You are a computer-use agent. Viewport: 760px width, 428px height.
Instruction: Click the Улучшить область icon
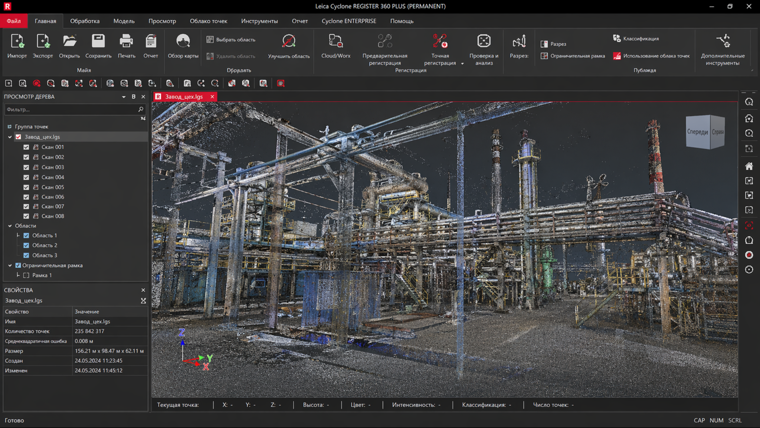[x=288, y=41]
